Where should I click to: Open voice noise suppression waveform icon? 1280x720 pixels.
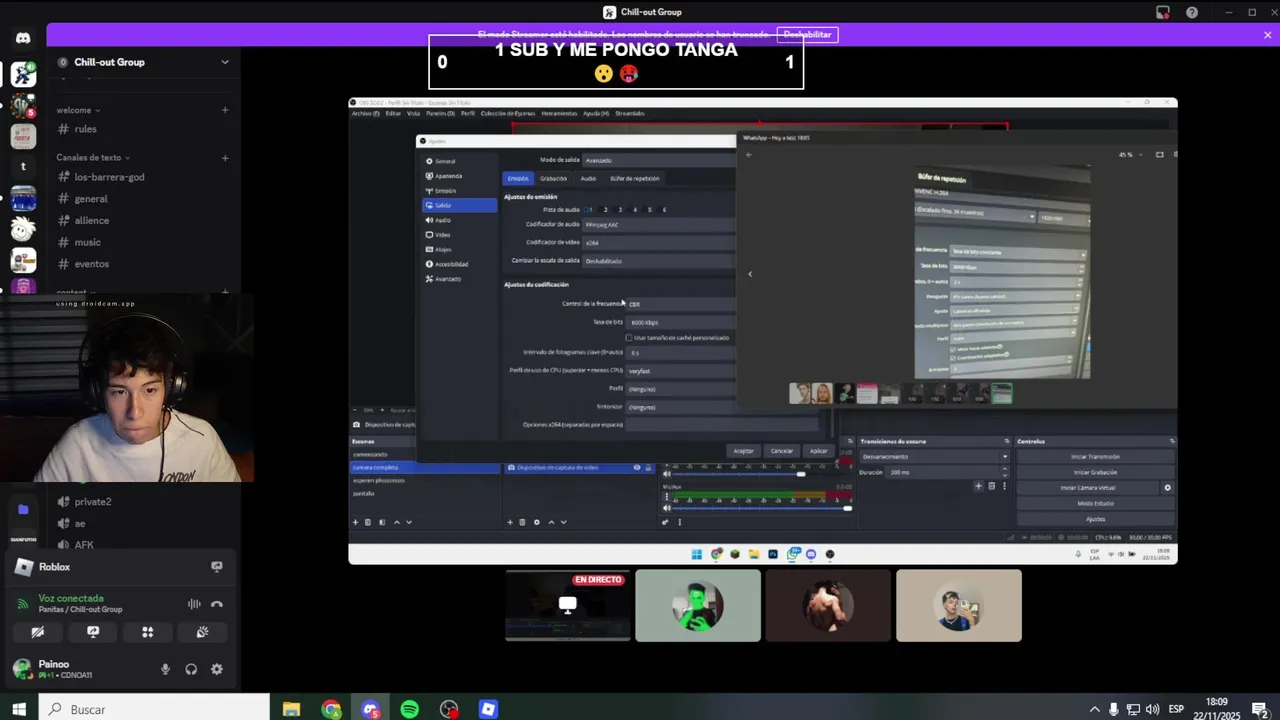194,604
